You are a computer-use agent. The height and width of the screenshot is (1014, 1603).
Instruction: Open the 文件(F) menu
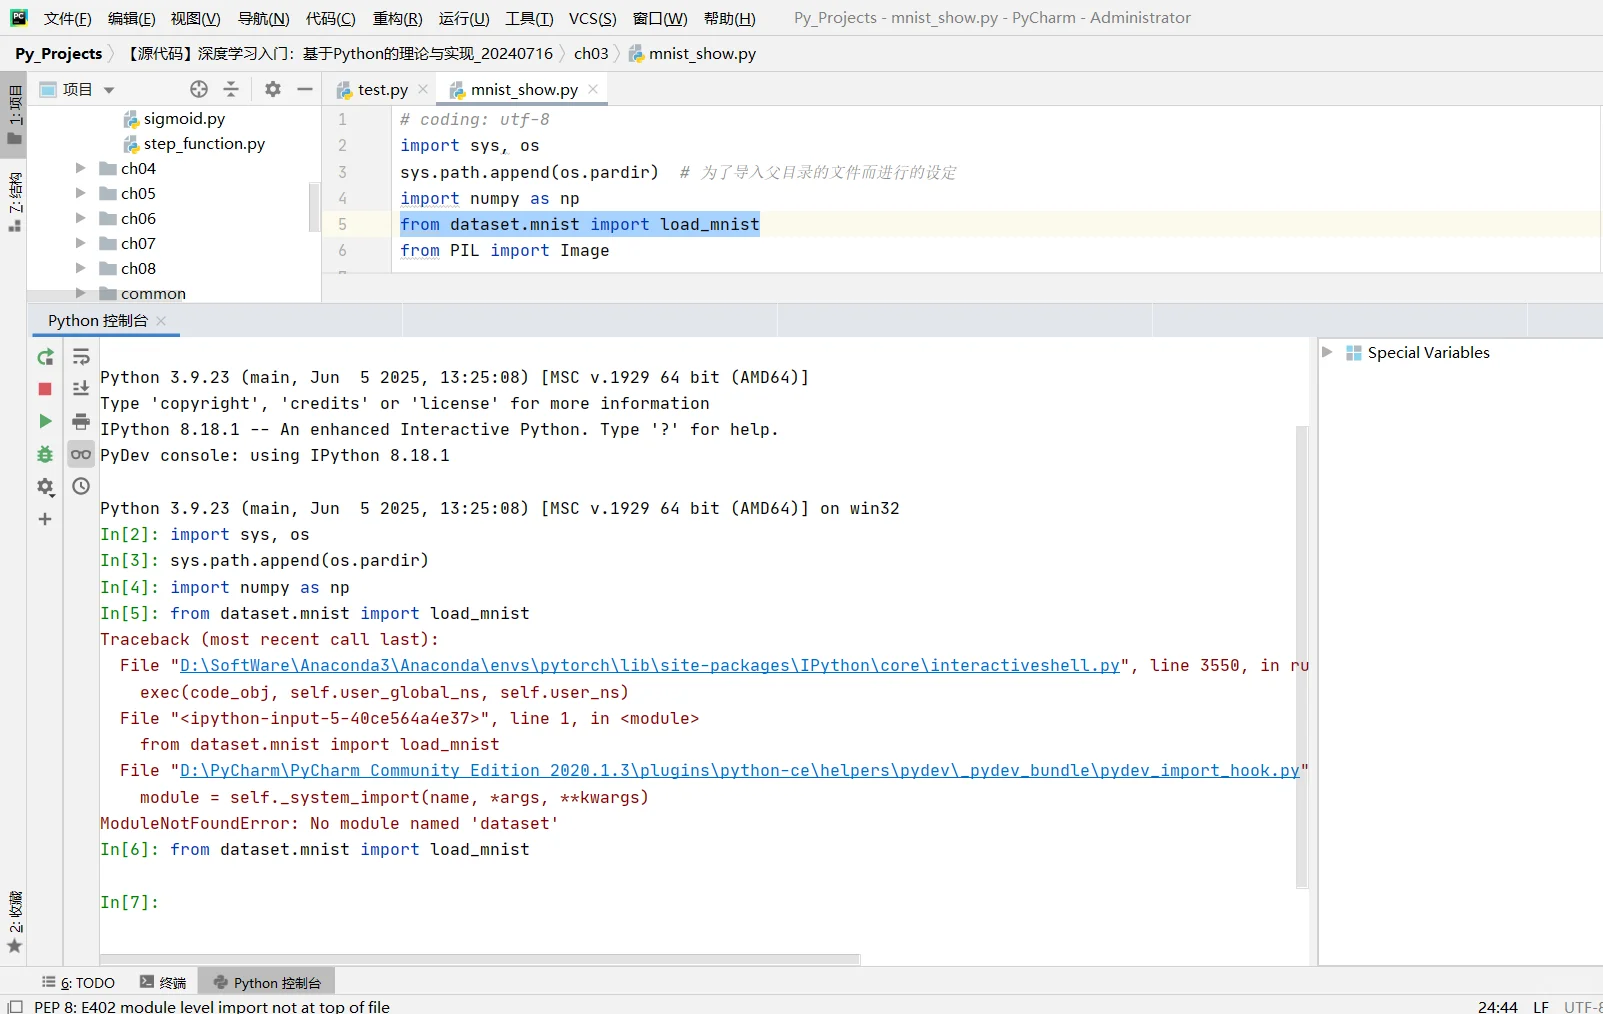[x=68, y=18]
